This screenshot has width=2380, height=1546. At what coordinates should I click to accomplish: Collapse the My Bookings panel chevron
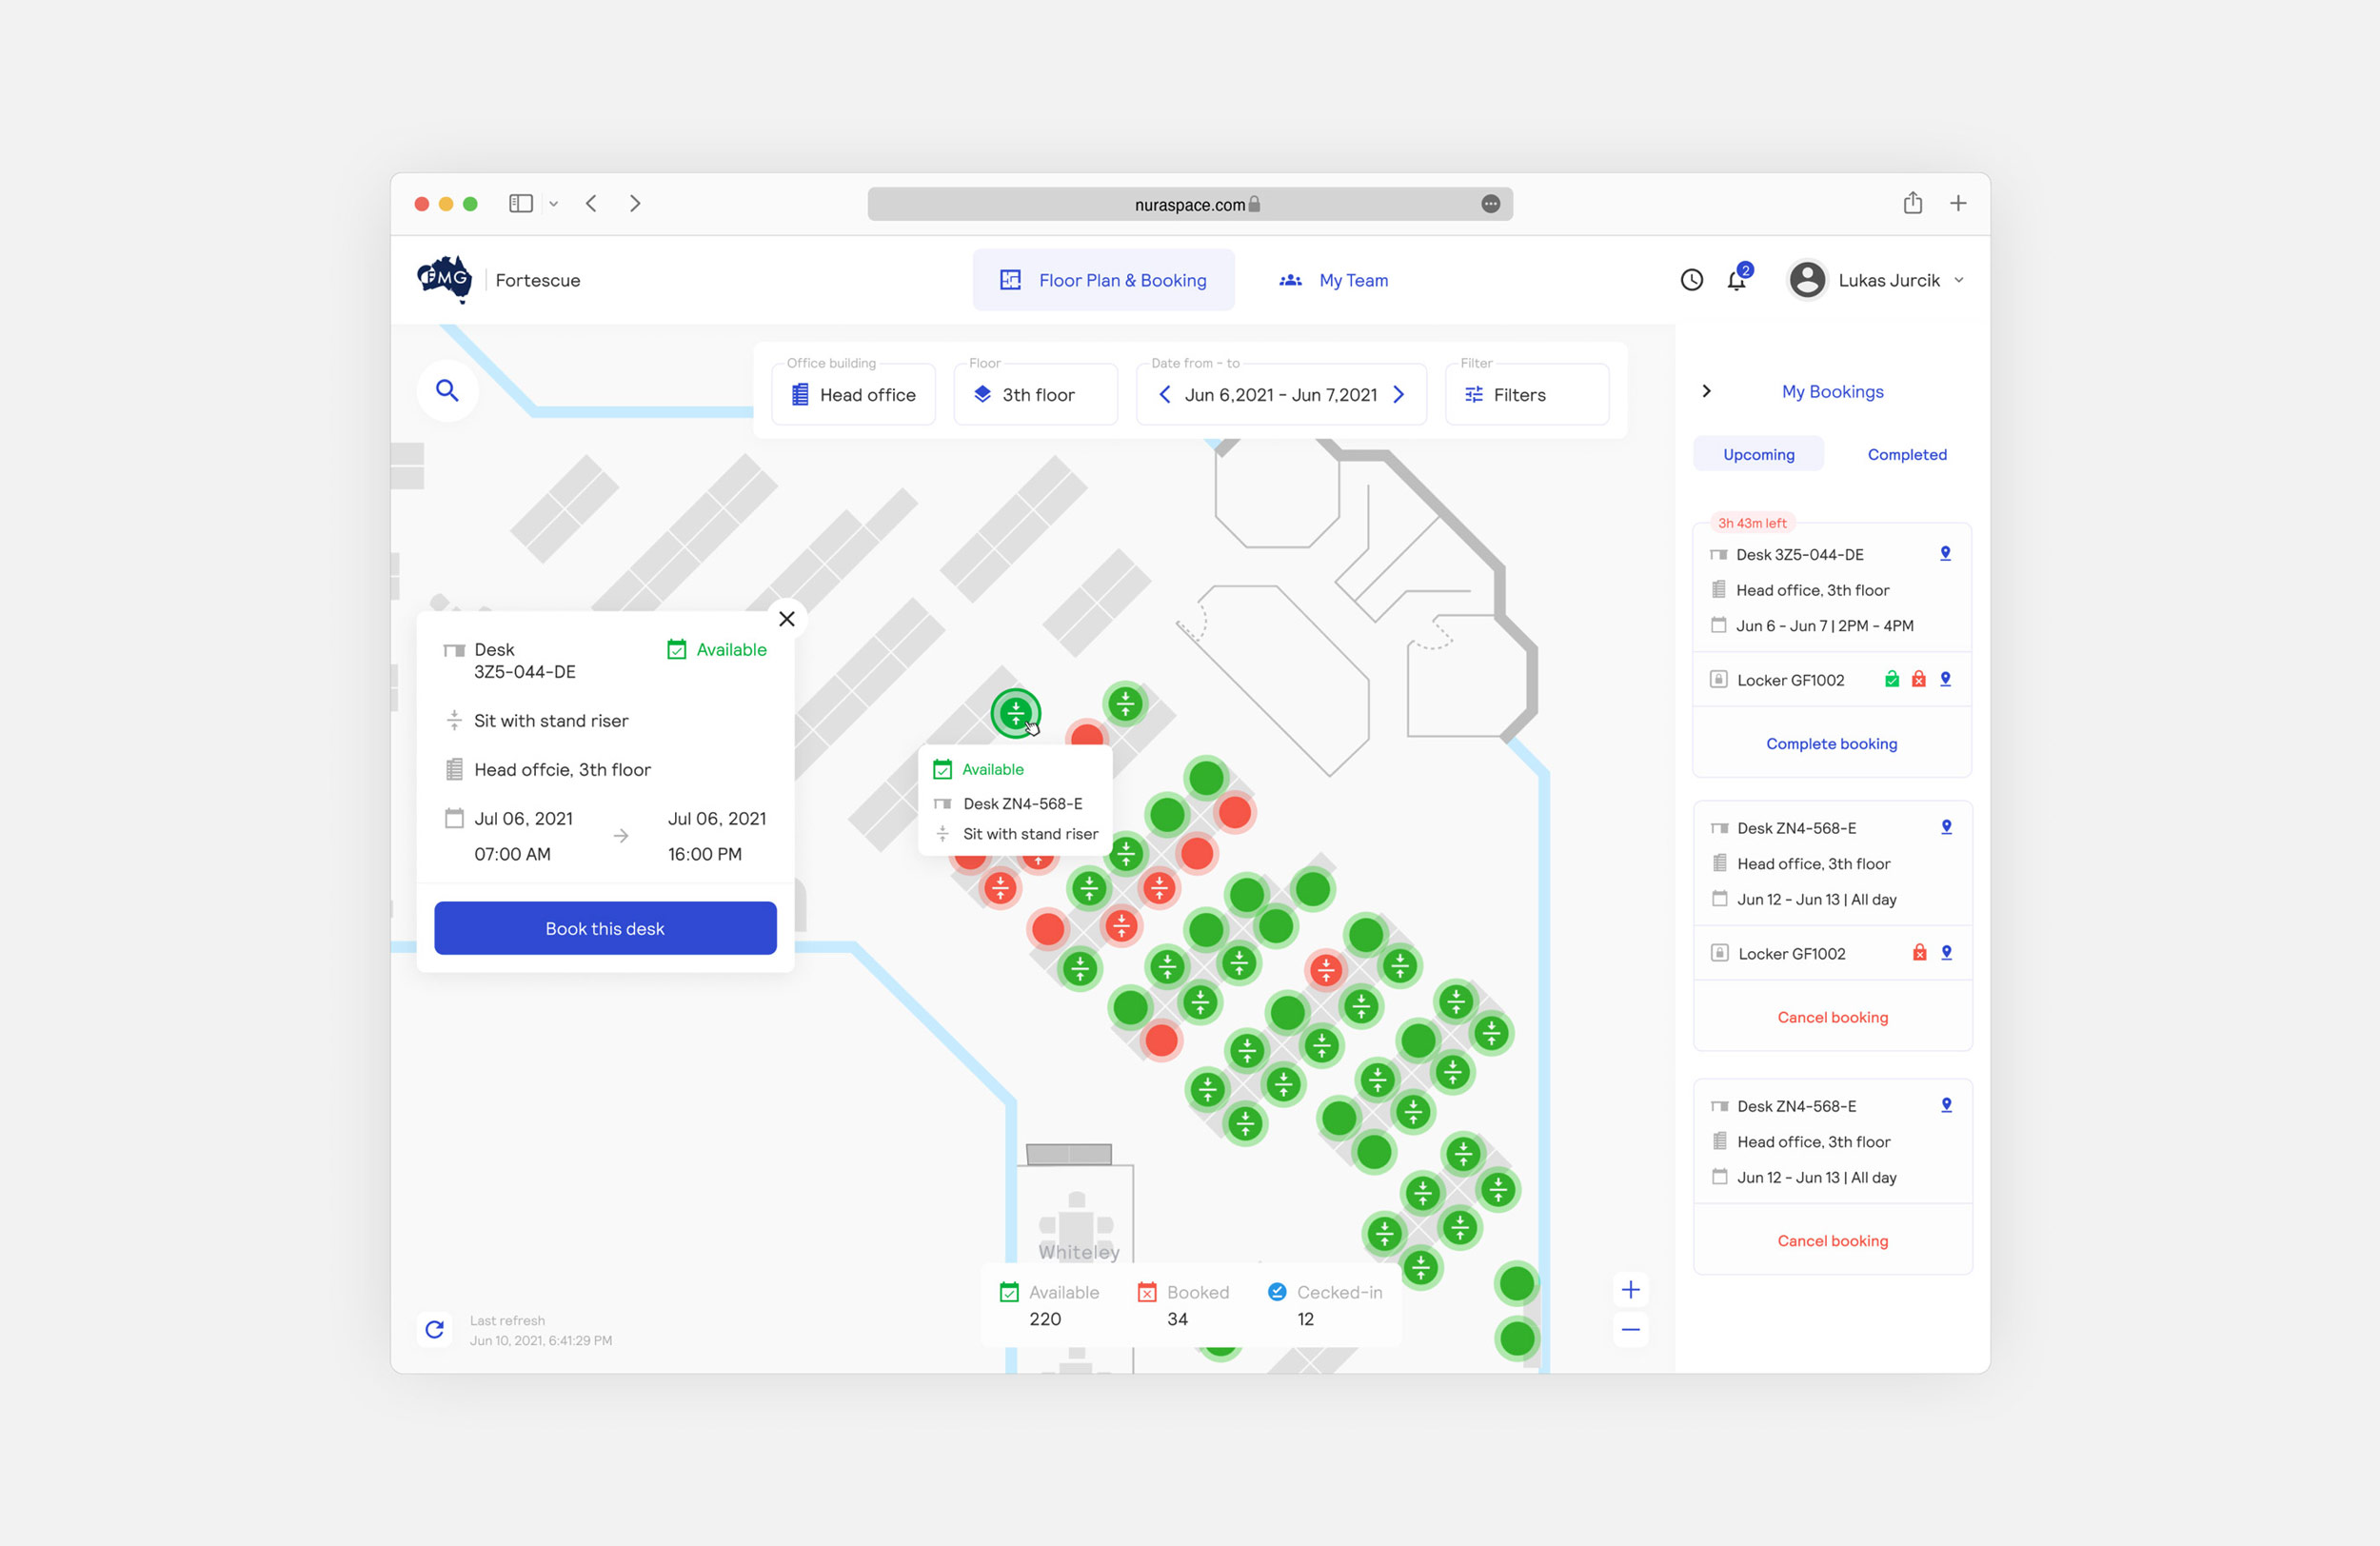point(1707,391)
